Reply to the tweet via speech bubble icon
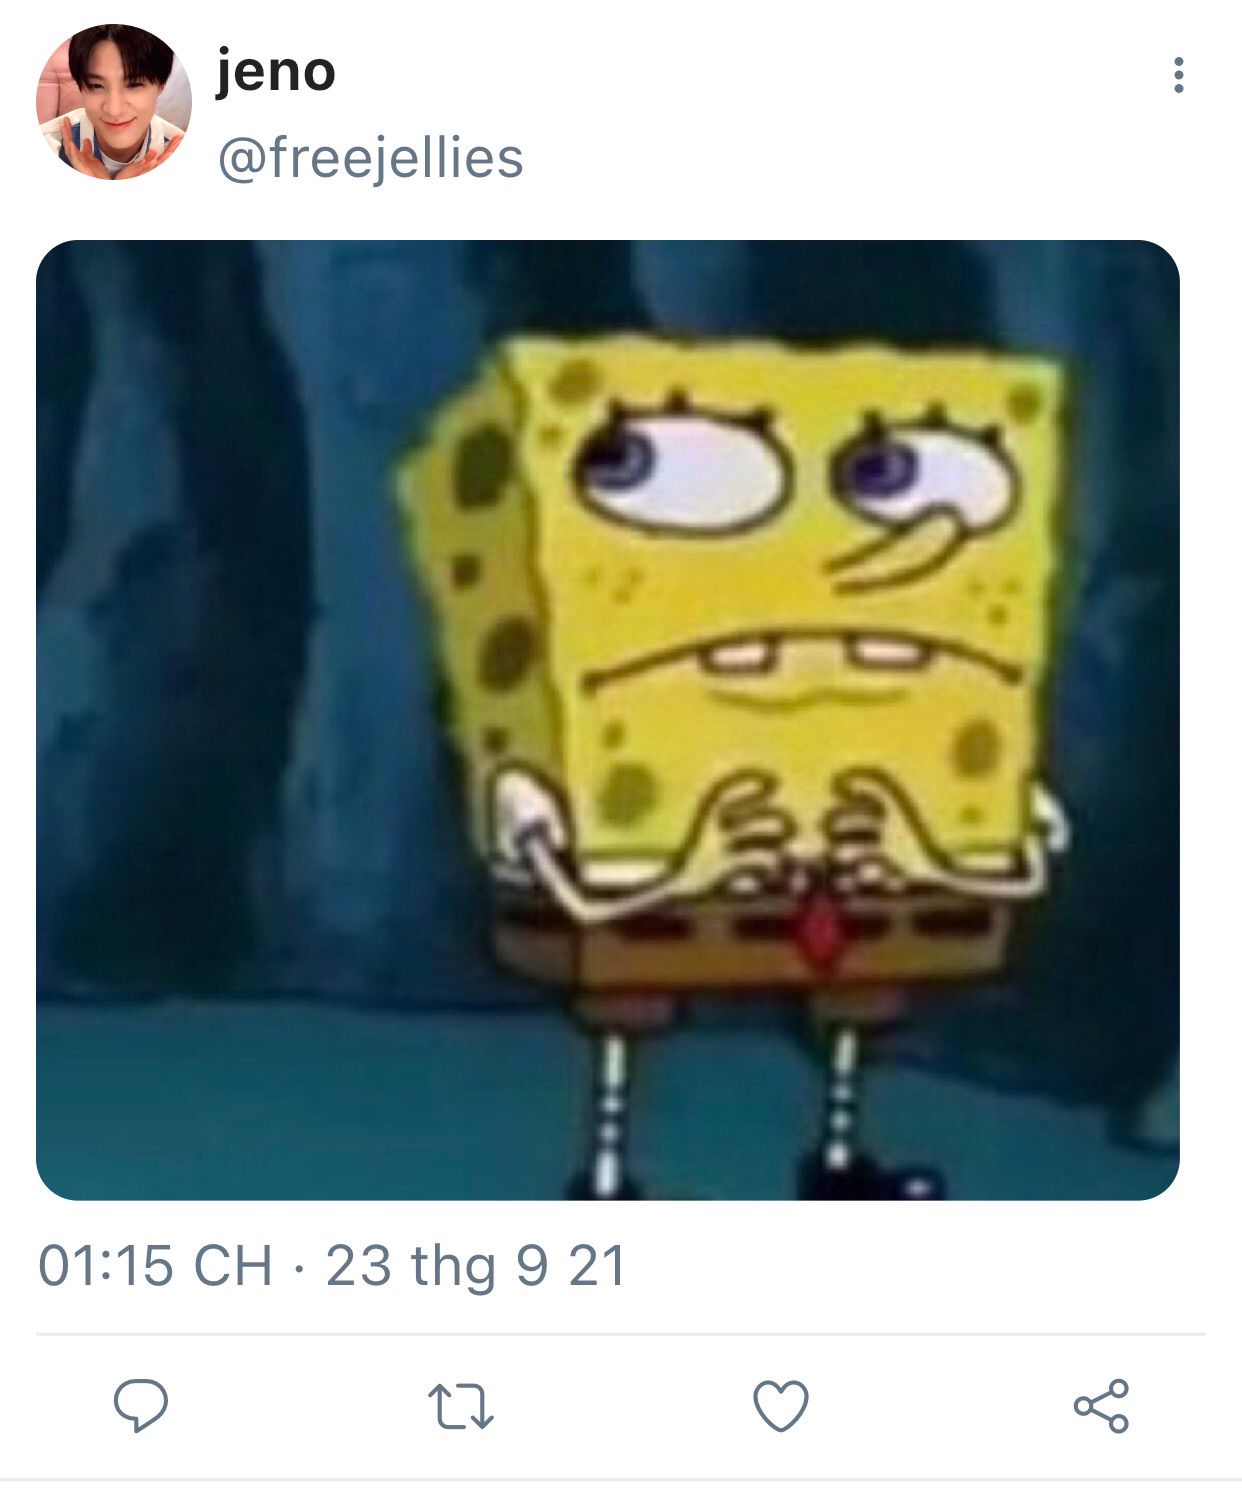The height and width of the screenshot is (1498, 1242). pyautogui.click(x=141, y=1405)
